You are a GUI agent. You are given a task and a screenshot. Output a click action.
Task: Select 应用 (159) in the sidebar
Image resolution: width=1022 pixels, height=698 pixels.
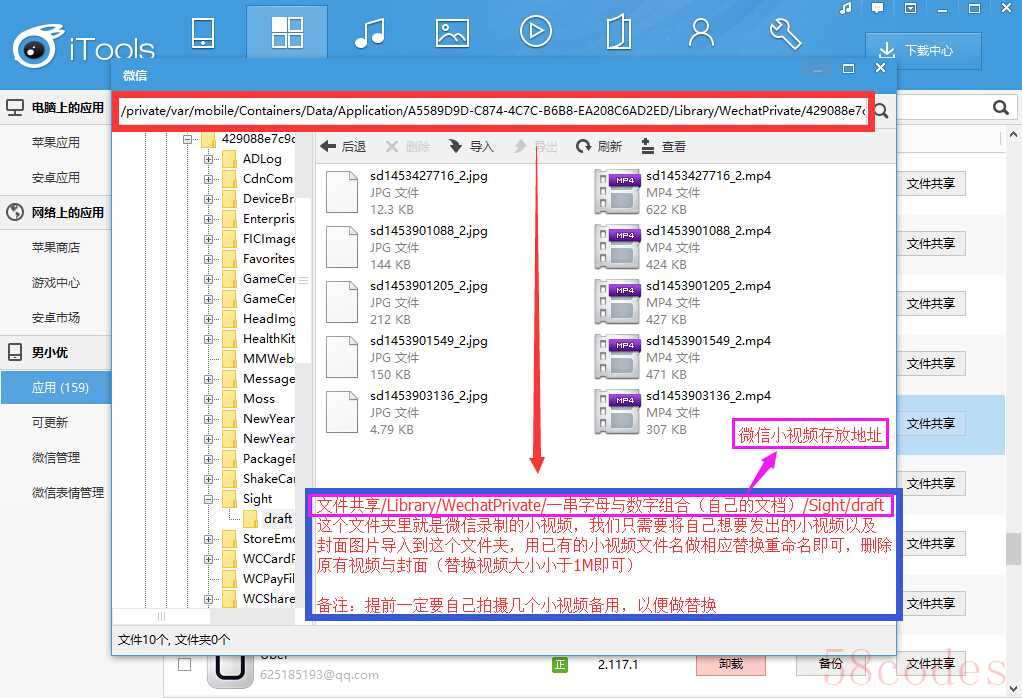pos(56,388)
